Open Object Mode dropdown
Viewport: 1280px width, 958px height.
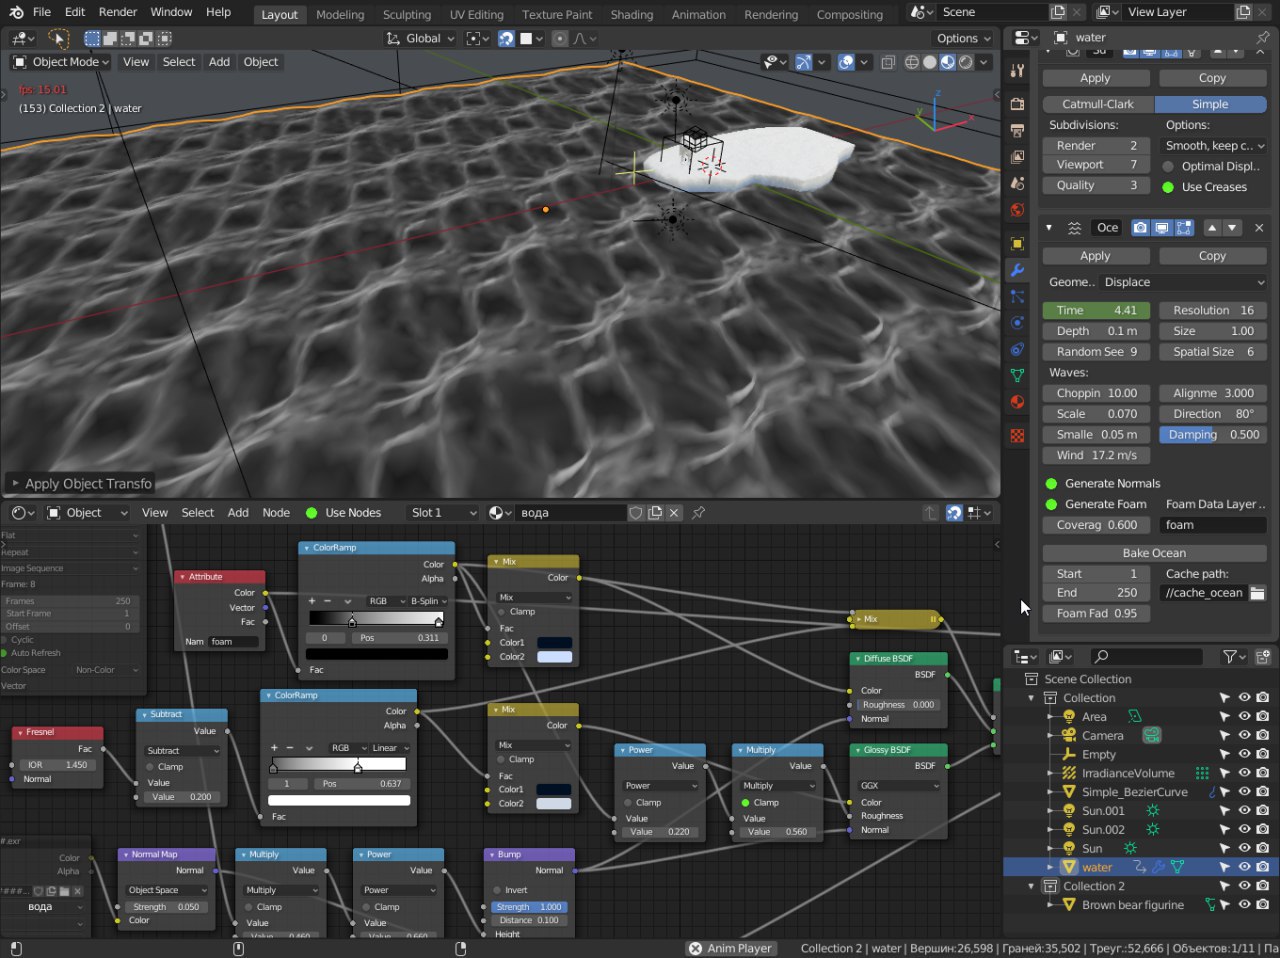pyautogui.click(x=61, y=62)
